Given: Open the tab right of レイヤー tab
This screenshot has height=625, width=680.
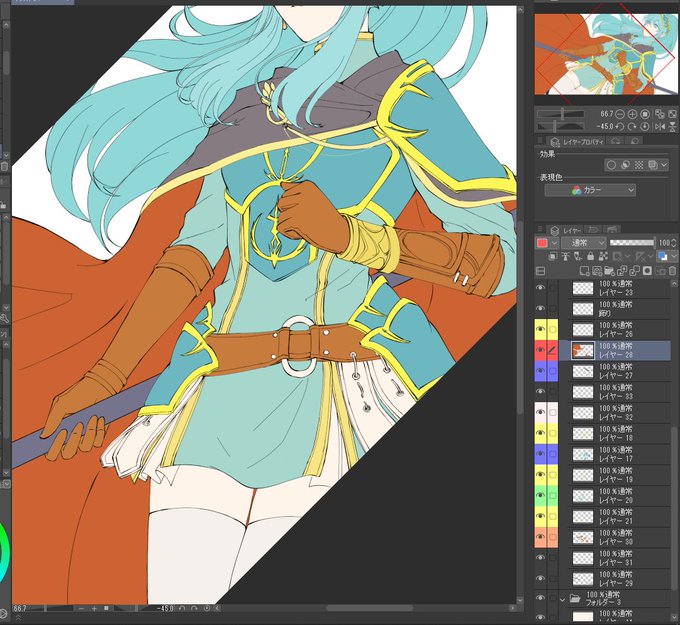Looking at the screenshot, I should click(592, 229).
